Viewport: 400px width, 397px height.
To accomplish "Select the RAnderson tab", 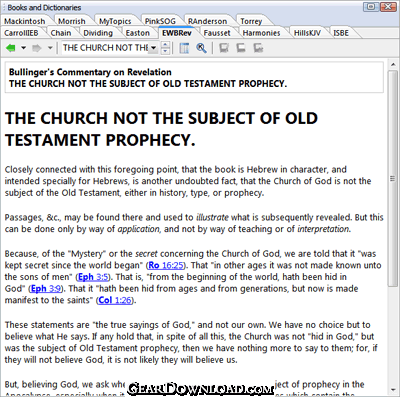I will (207, 21).
